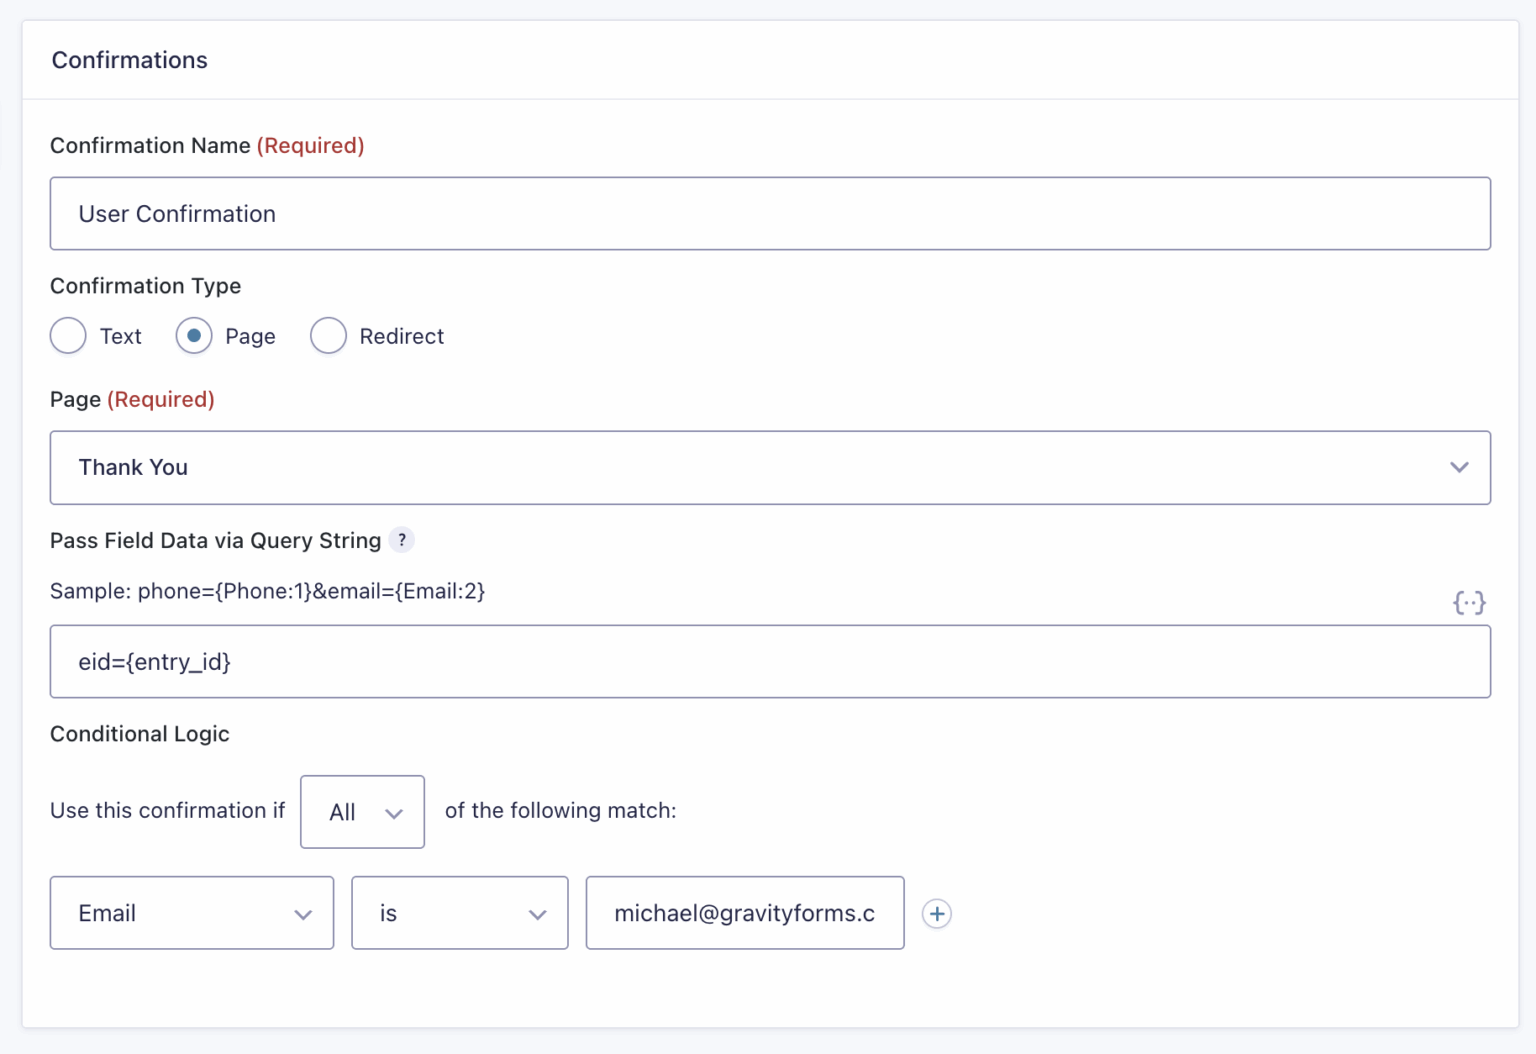
Task: Click the conditional email value field
Action: click(x=744, y=913)
